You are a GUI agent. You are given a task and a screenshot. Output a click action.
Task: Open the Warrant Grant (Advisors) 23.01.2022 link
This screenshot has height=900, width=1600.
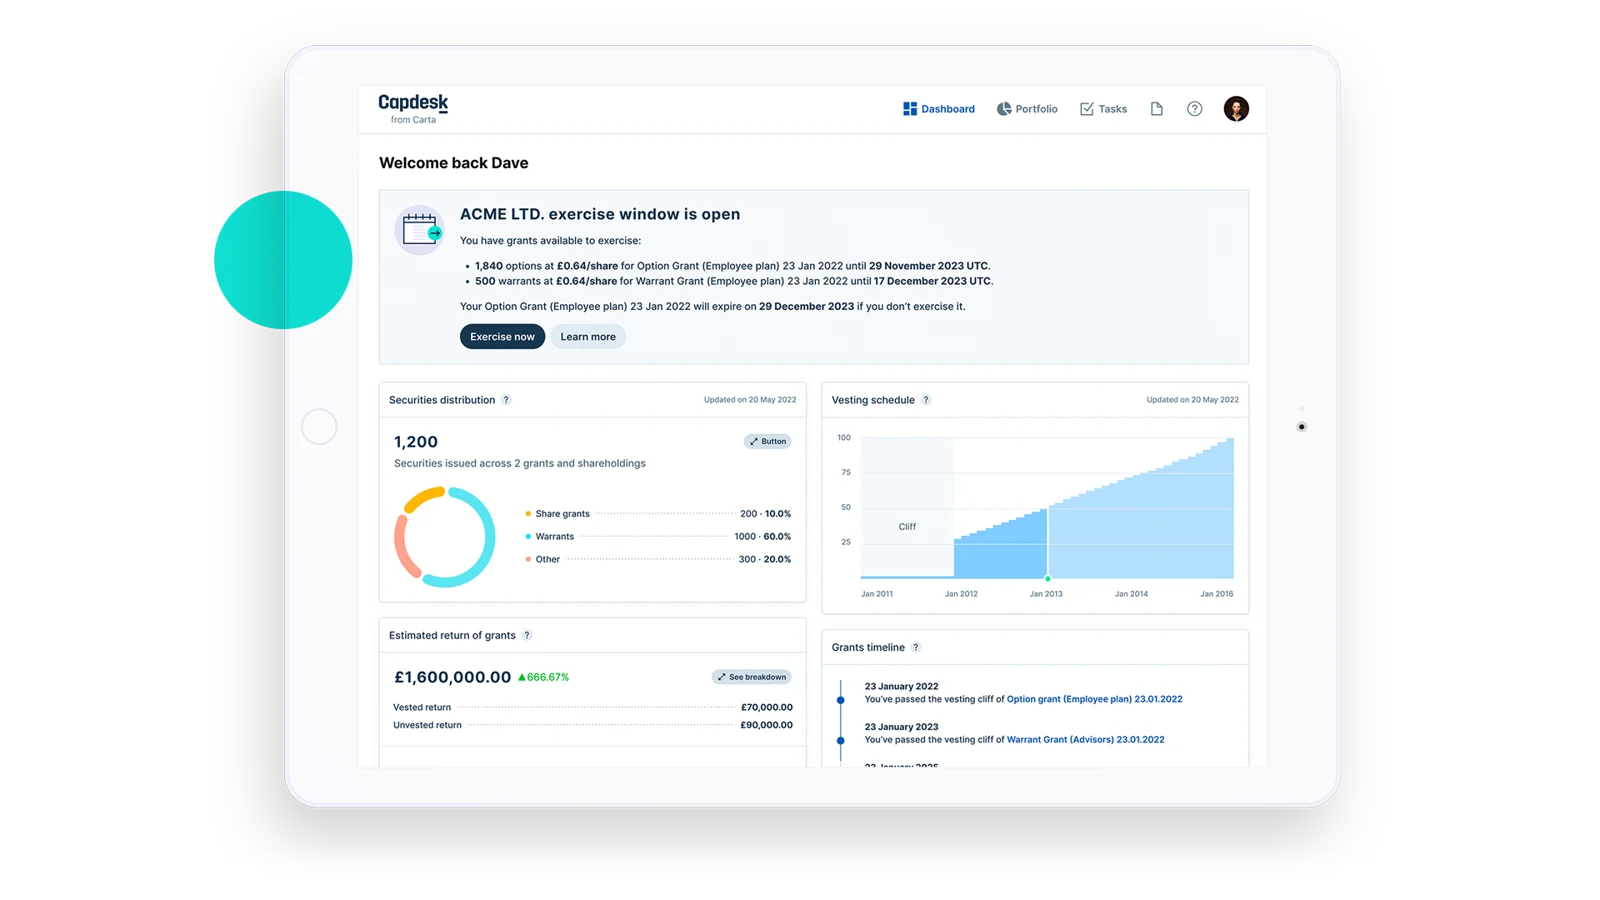coord(1085,740)
